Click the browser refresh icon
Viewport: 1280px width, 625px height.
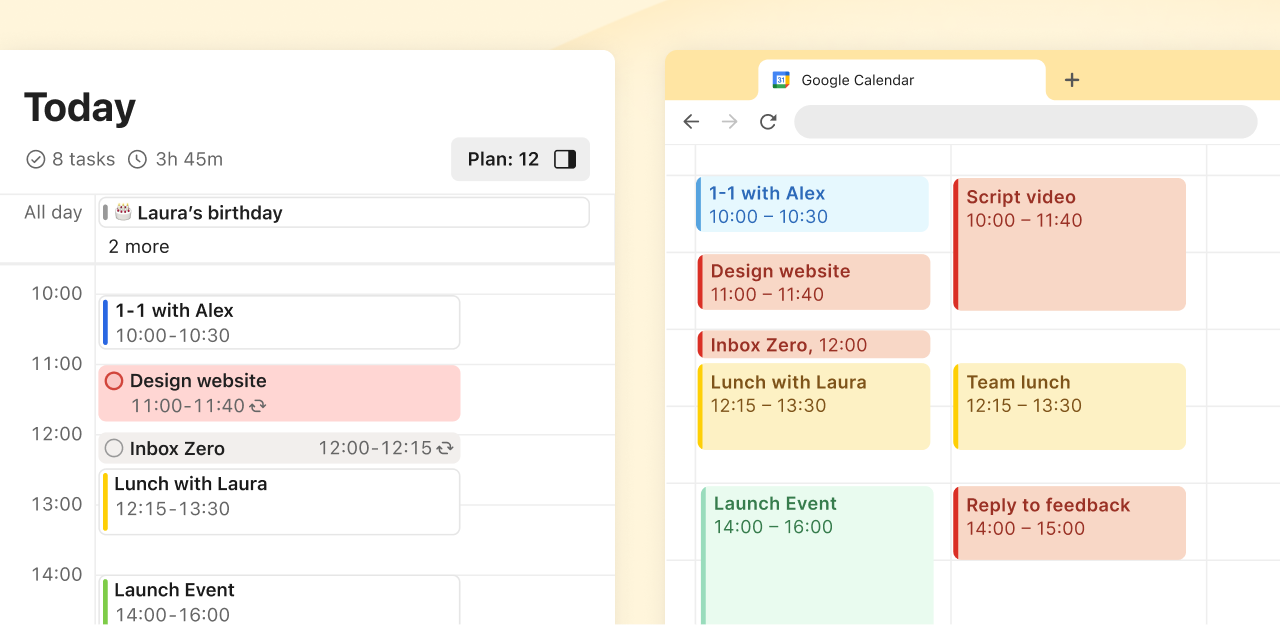pos(768,121)
